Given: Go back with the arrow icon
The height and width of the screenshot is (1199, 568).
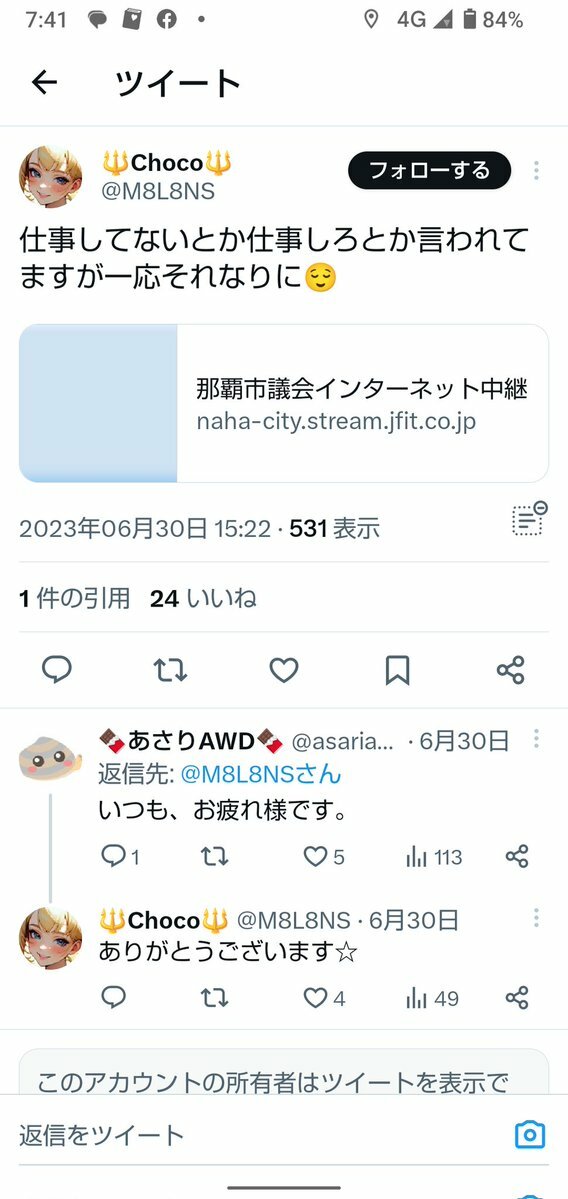Looking at the screenshot, I should [x=44, y=83].
